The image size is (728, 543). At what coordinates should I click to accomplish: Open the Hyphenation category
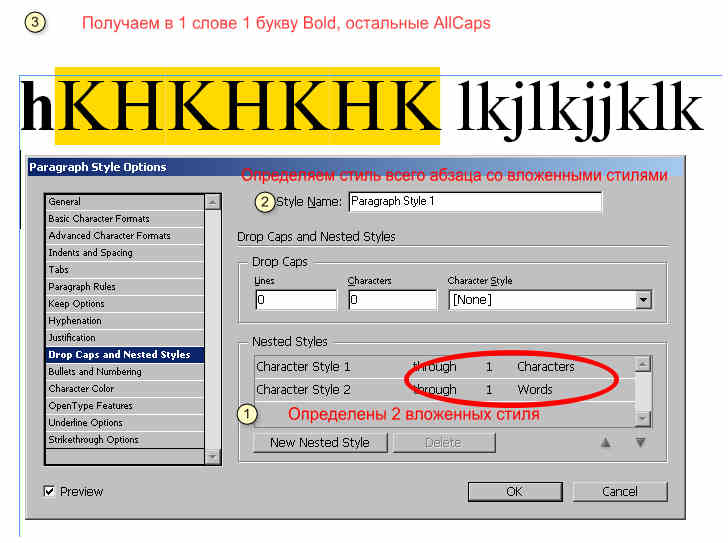click(125, 321)
